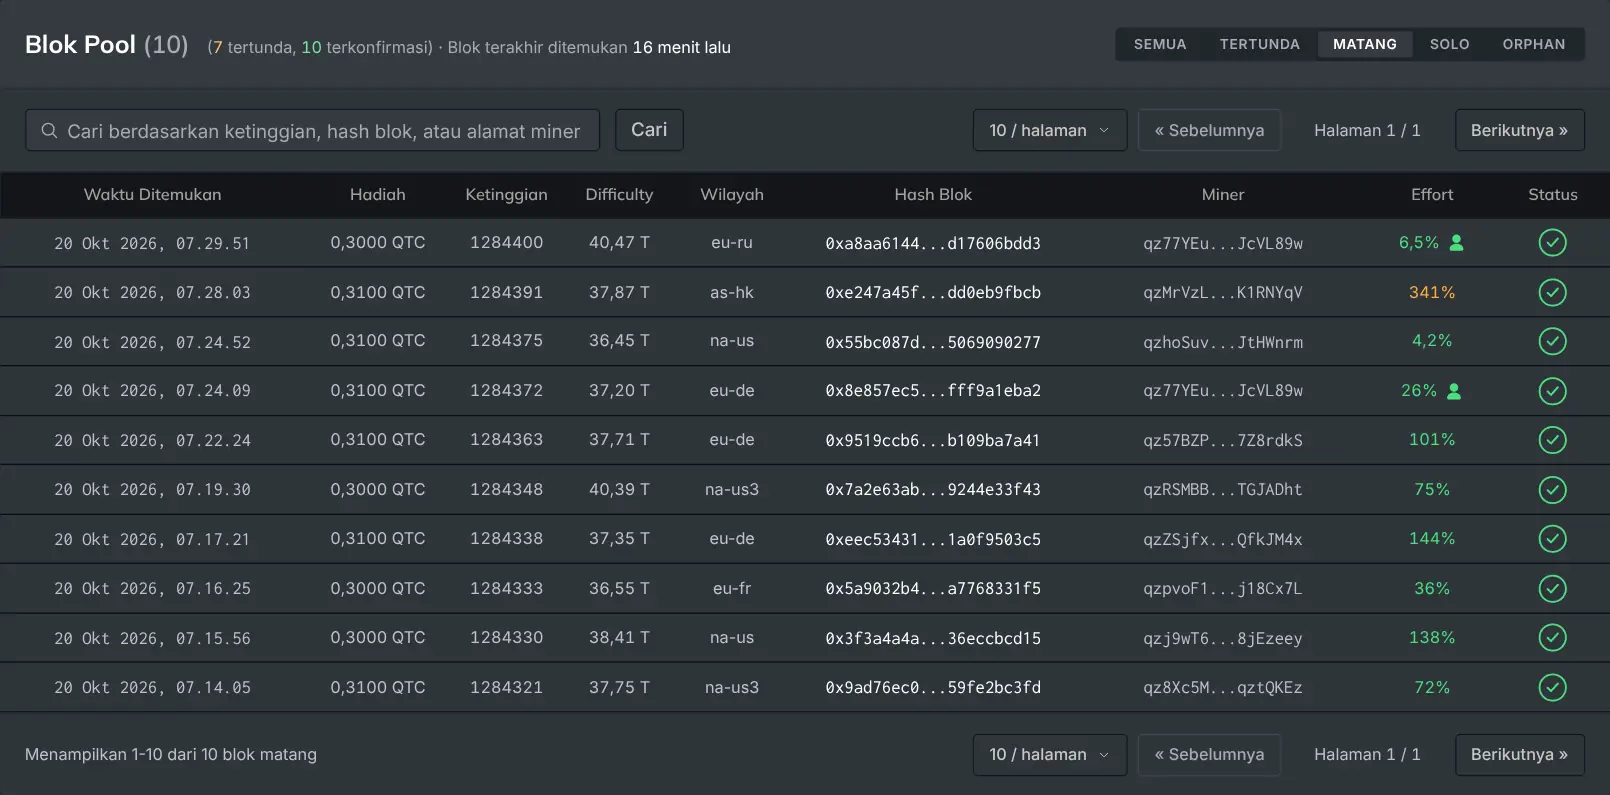1610x795 pixels.
Task: Open bottom 10 / halaman dropdown
Action: [1050, 754]
